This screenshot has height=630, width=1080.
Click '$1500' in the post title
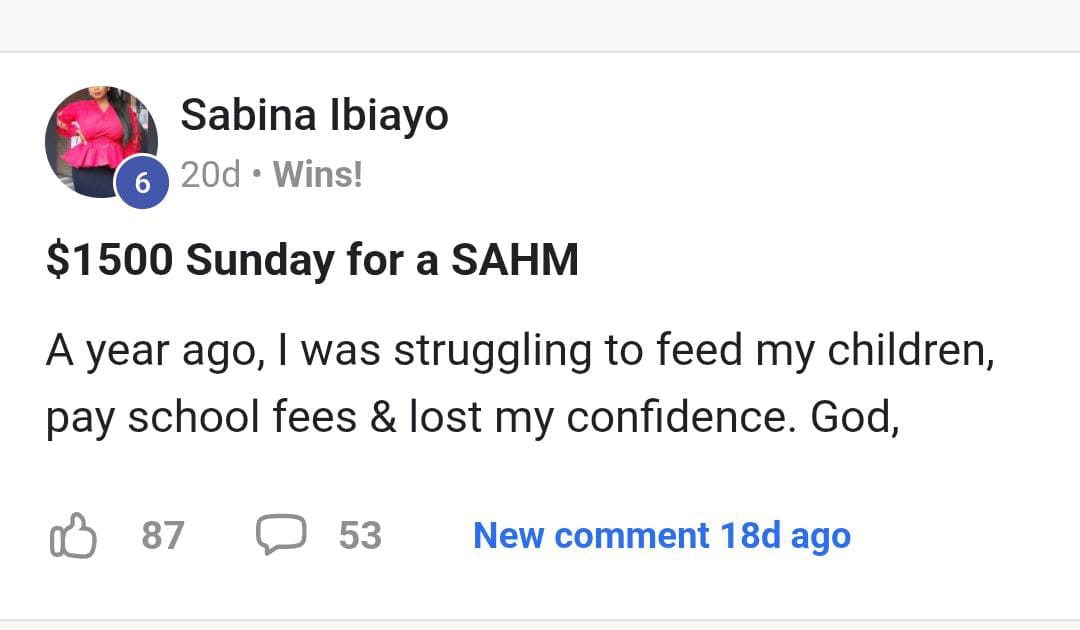[x=109, y=261]
